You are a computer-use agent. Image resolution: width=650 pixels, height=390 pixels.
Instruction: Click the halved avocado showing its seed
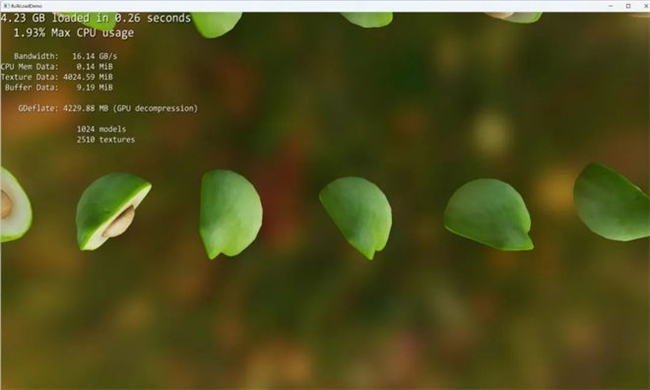pyautogui.click(x=113, y=211)
